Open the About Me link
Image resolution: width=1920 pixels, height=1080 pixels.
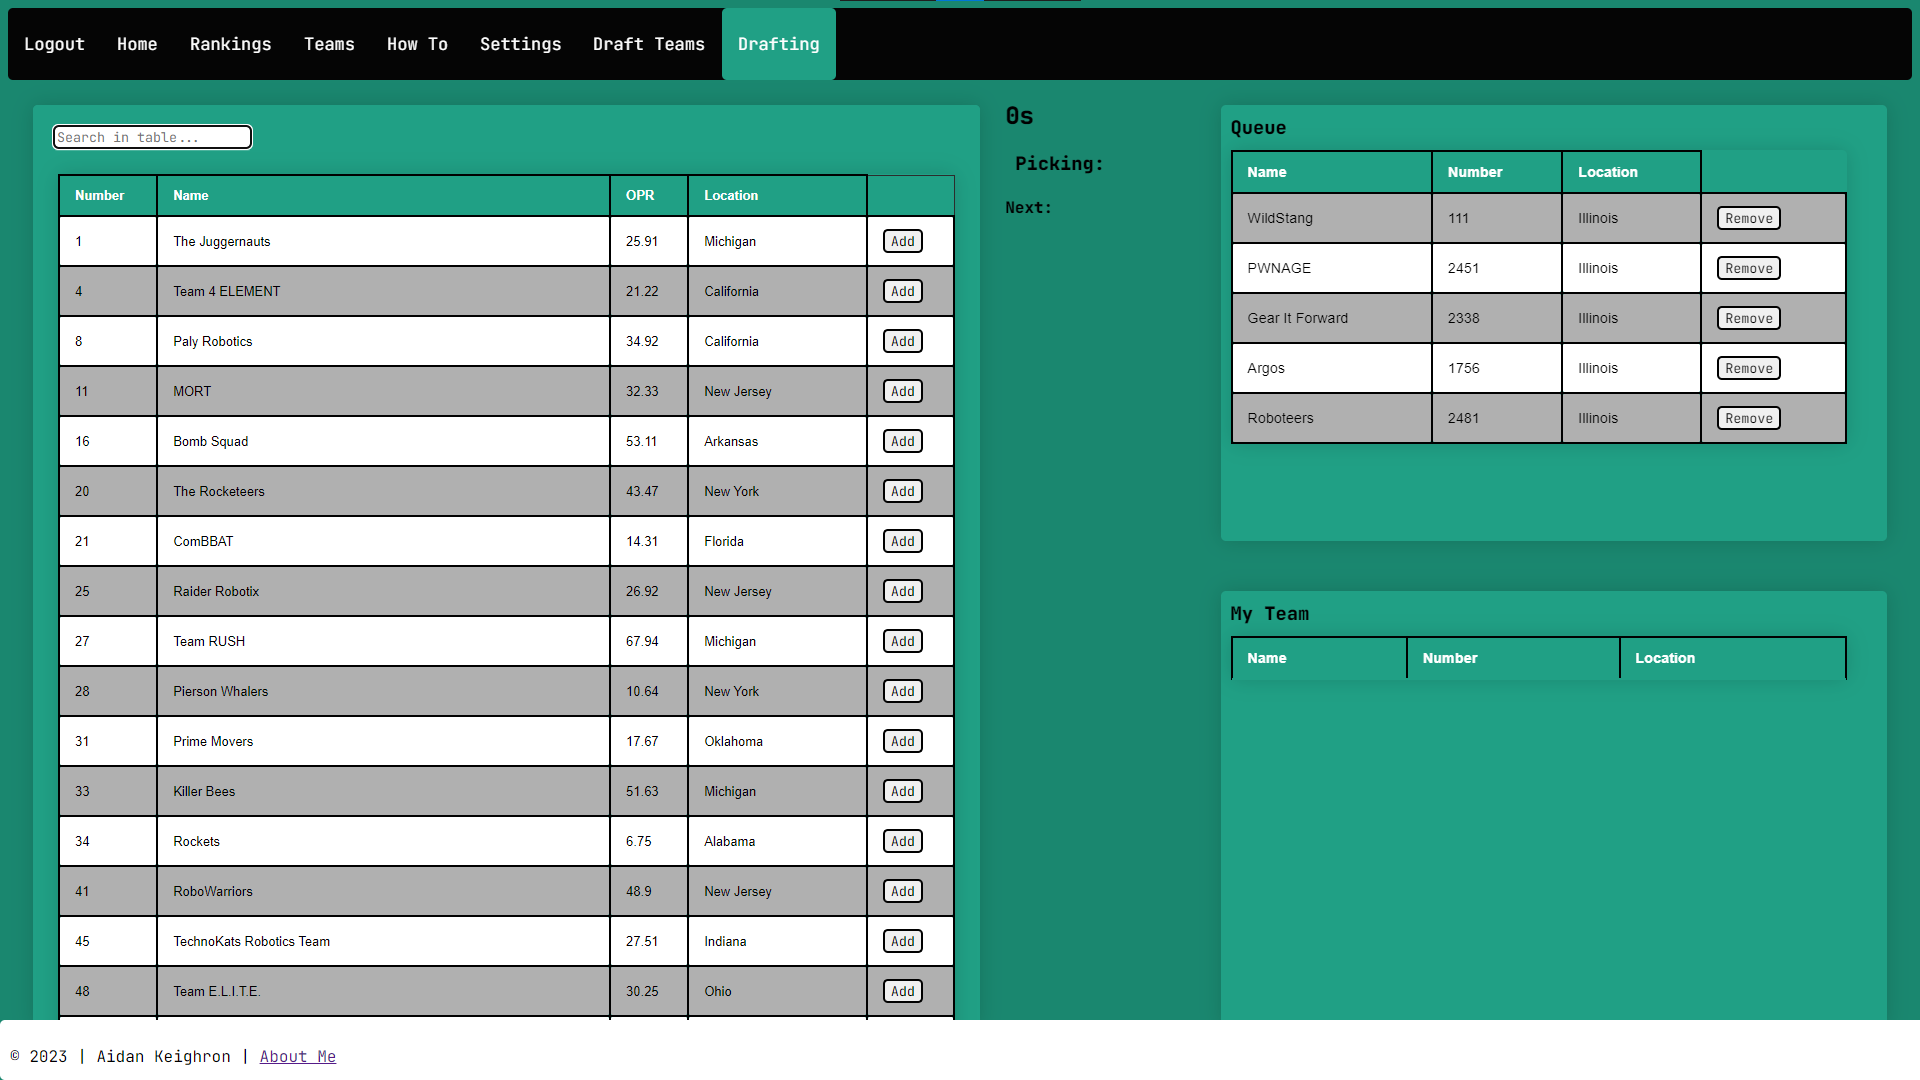click(x=298, y=1056)
